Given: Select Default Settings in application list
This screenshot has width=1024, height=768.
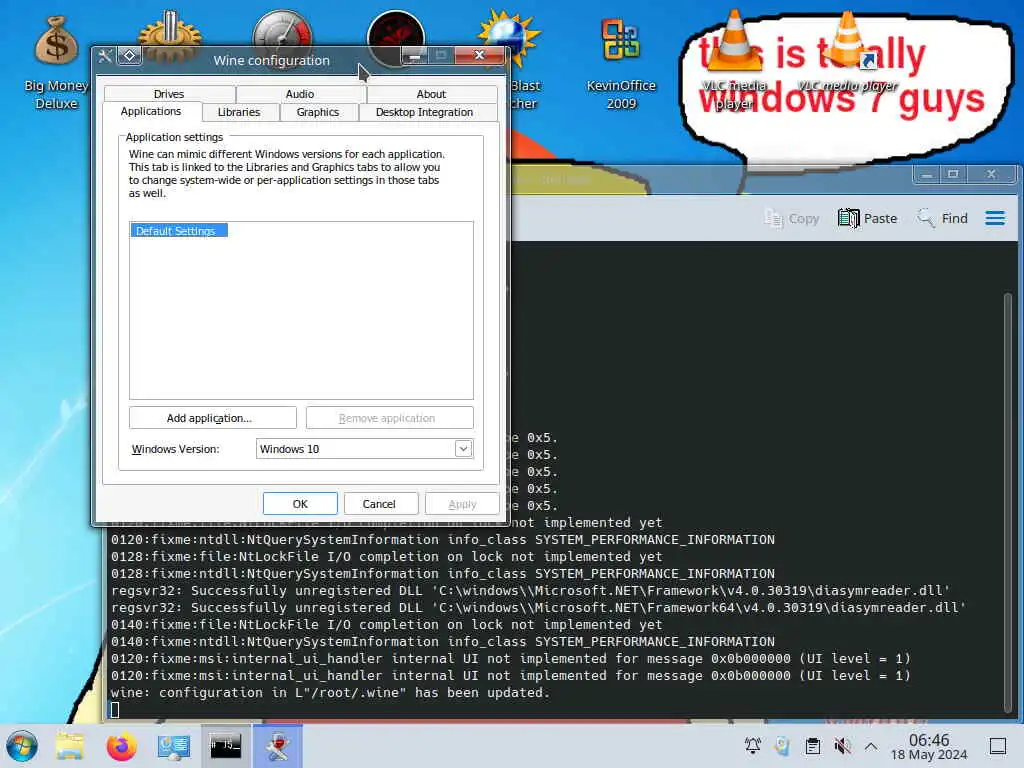Looking at the screenshot, I should [178, 231].
